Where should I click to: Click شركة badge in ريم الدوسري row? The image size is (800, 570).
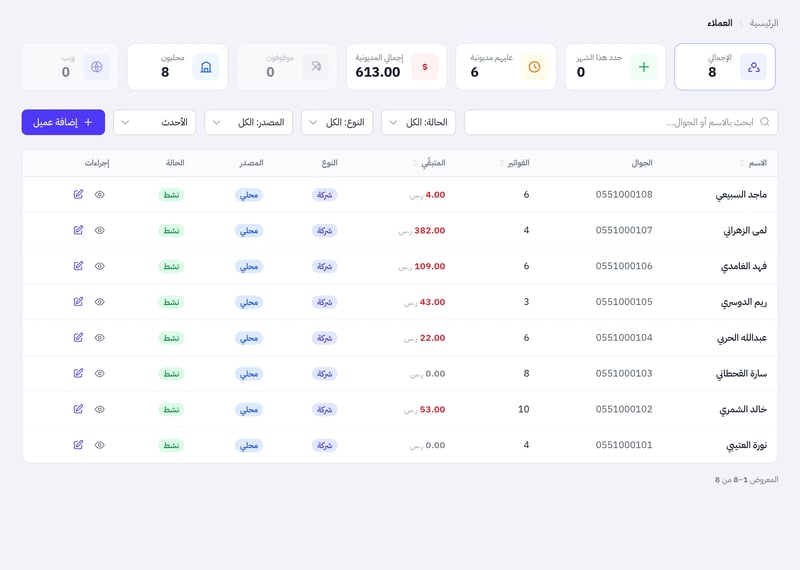pyautogui.click(x=324, y=302)
